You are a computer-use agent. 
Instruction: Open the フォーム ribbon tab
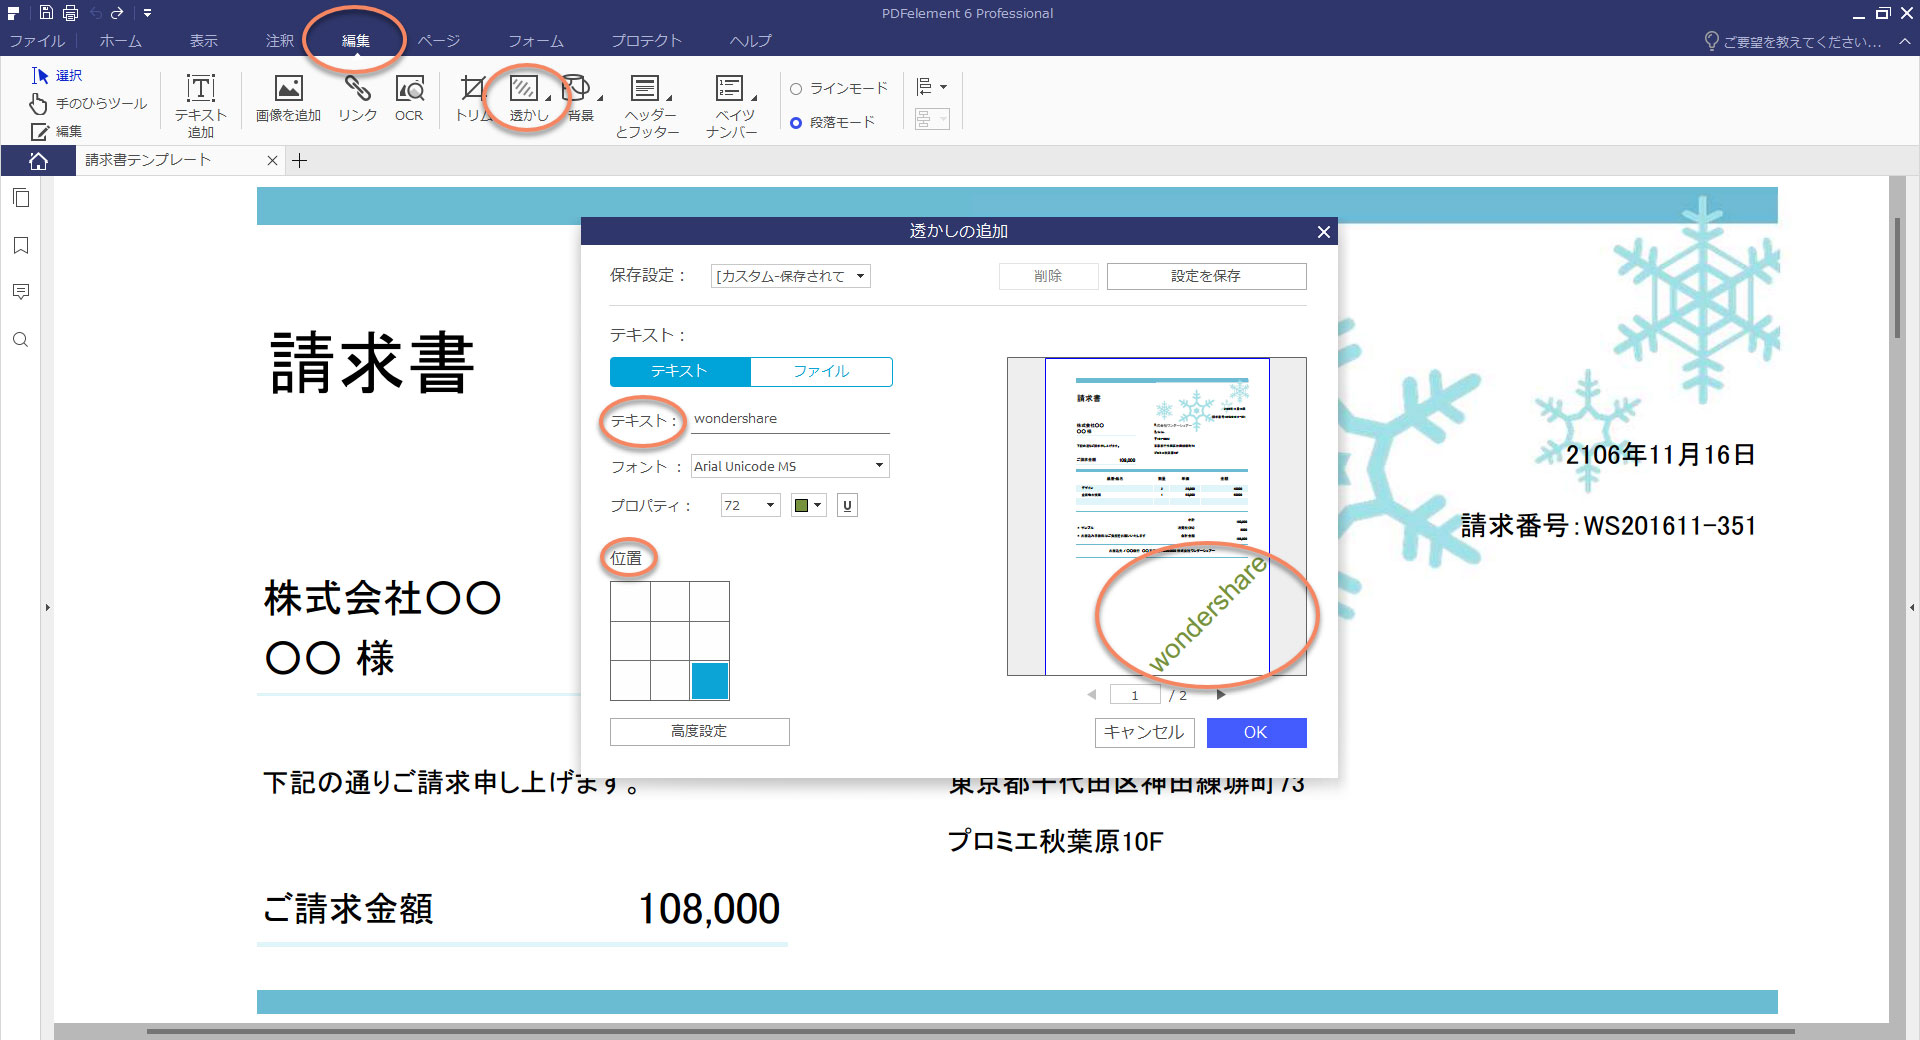[x=536, y=41]
